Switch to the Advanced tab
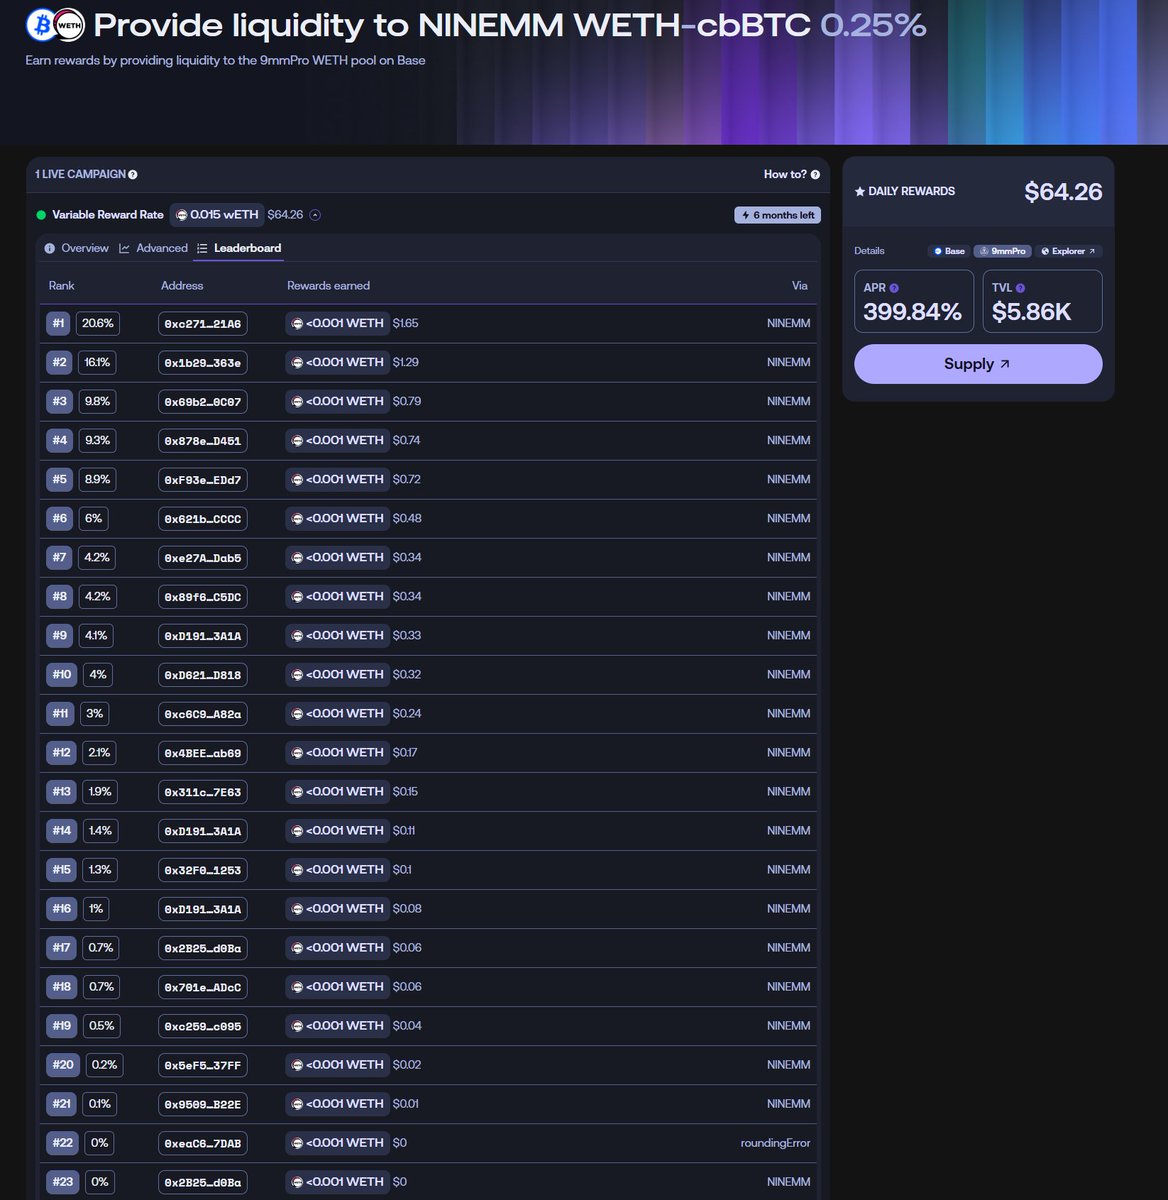This screenshot has width=1168, height=1200. [x=153, y=248]
